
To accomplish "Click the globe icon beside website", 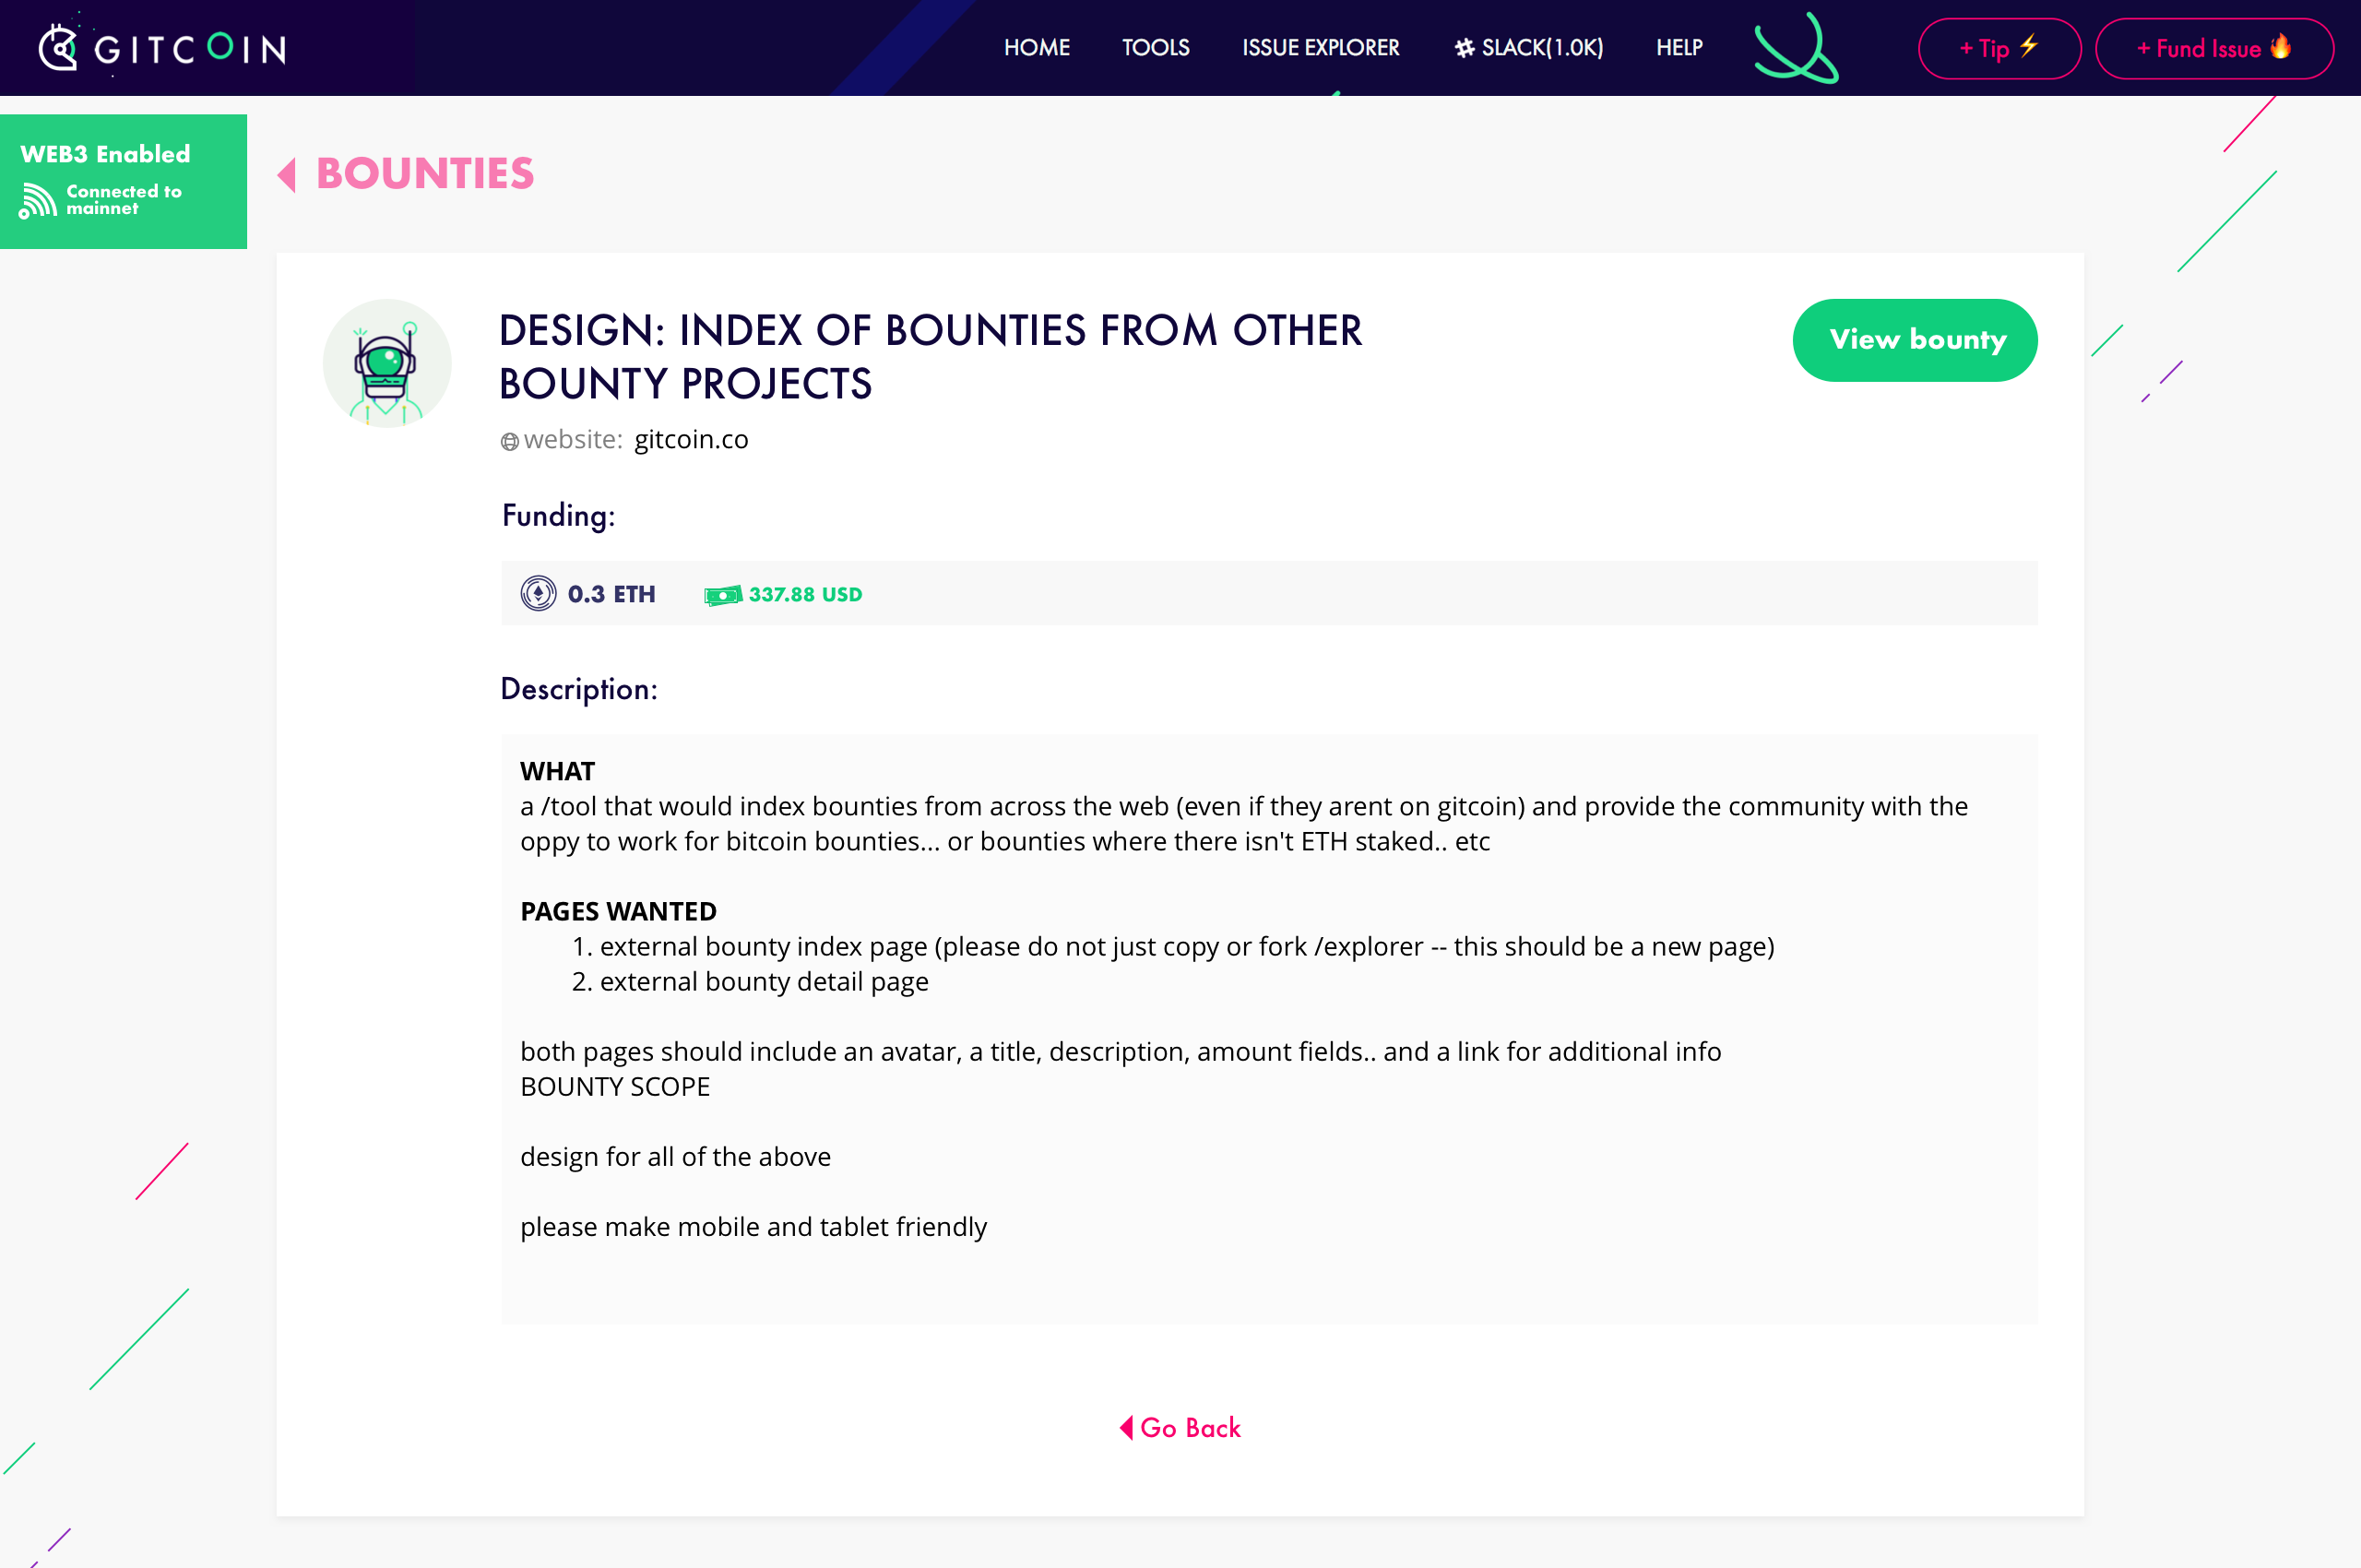I will click(510, 440).
